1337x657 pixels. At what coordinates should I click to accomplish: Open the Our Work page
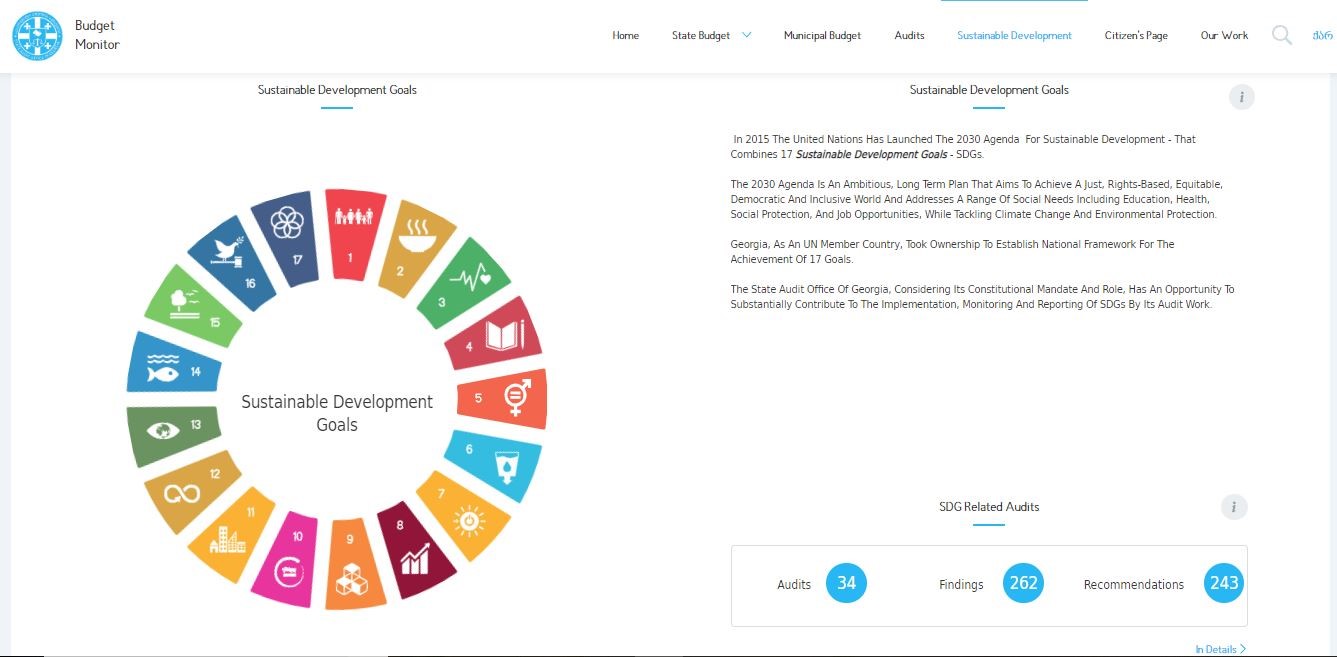1224,35
